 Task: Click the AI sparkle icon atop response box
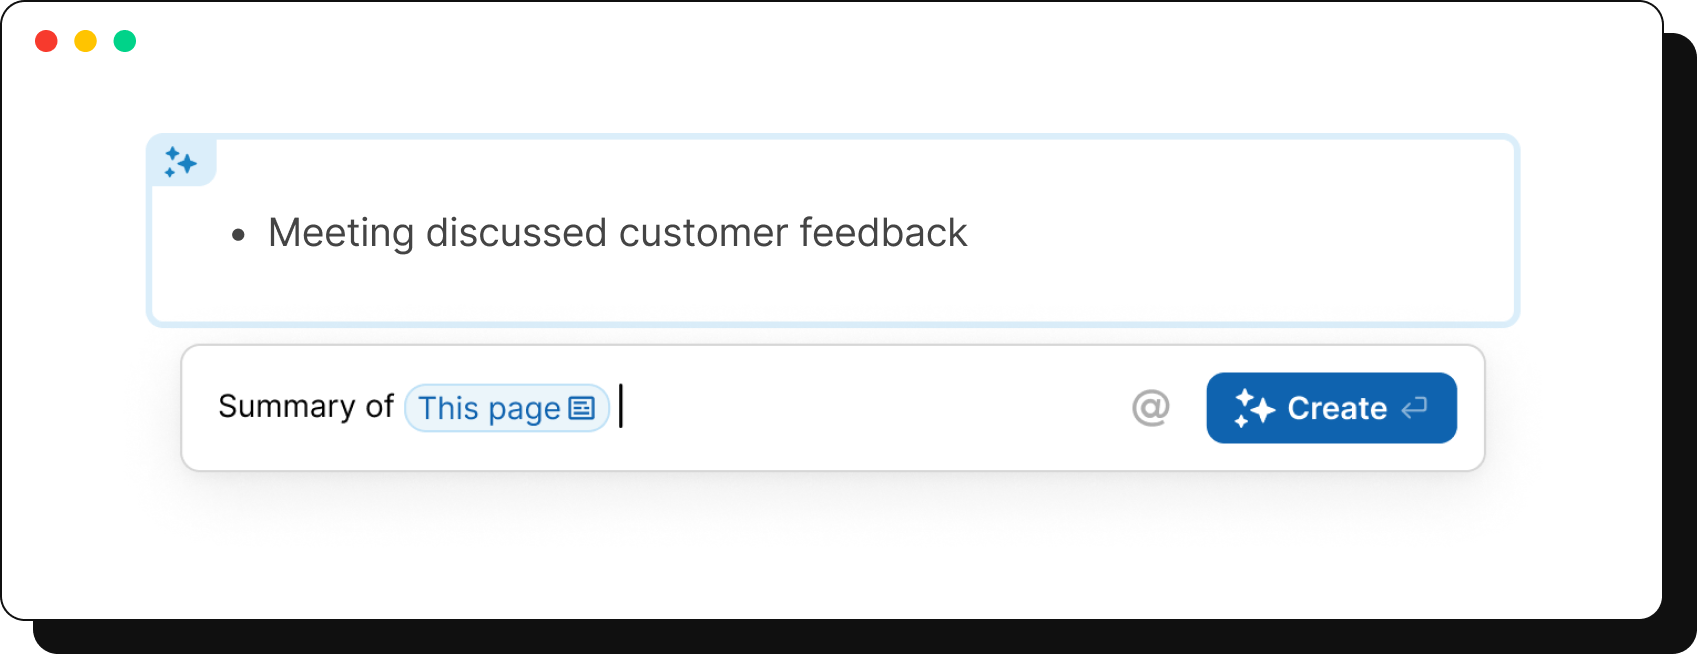(x=181, y=162)
